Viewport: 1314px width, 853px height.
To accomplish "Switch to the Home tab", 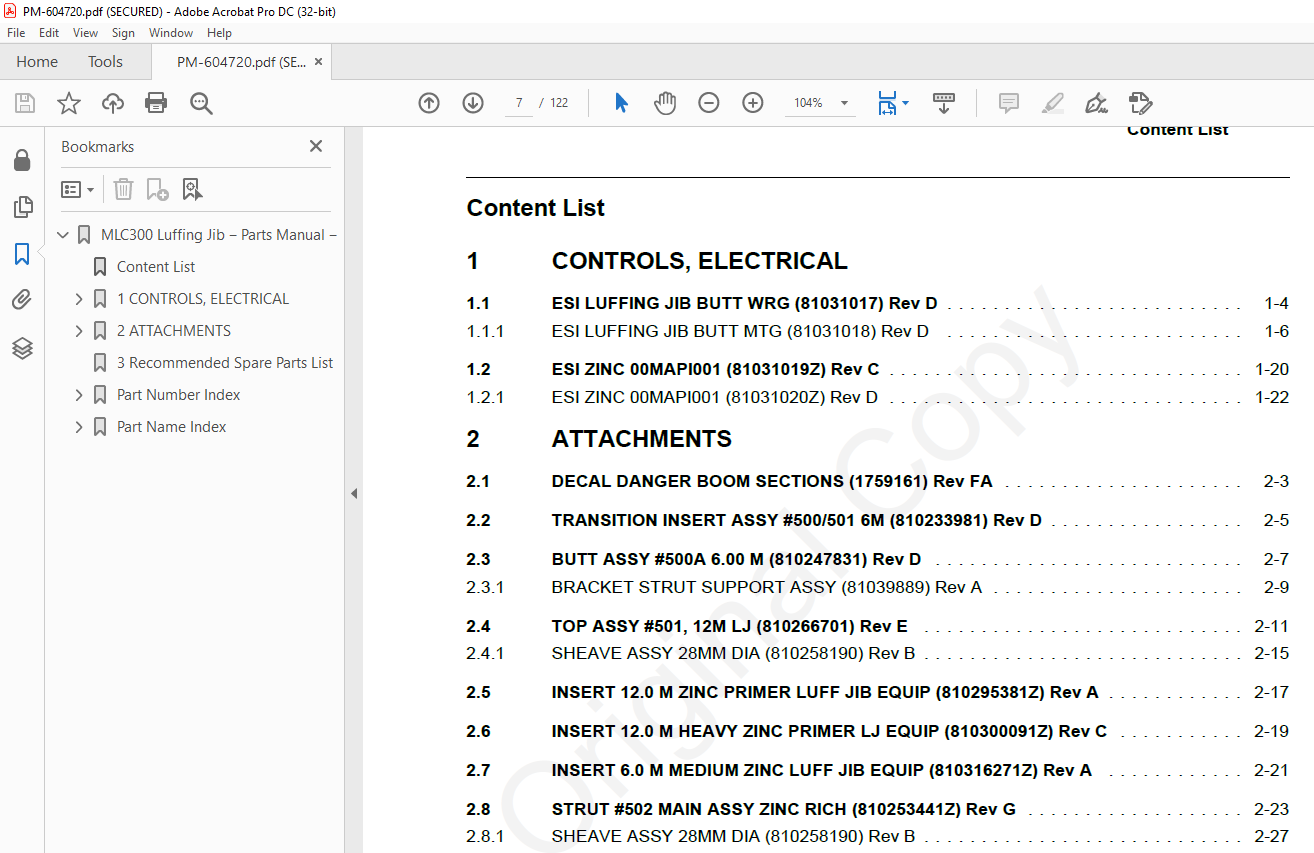I will 37,62.
